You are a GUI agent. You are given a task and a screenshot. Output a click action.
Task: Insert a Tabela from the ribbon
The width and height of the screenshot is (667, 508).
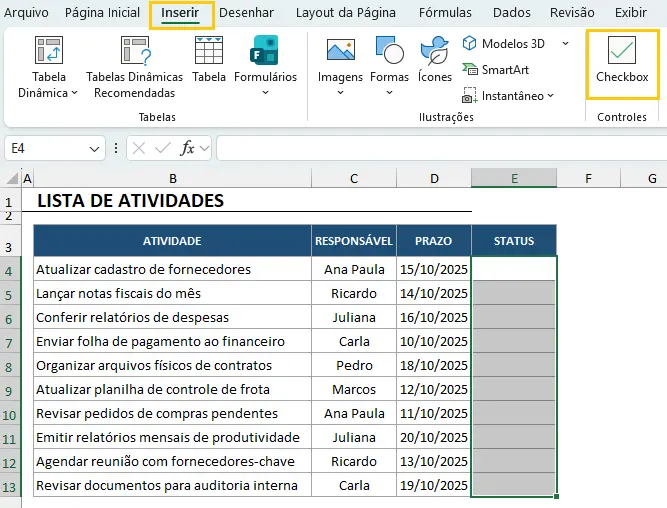pos(209,51)
